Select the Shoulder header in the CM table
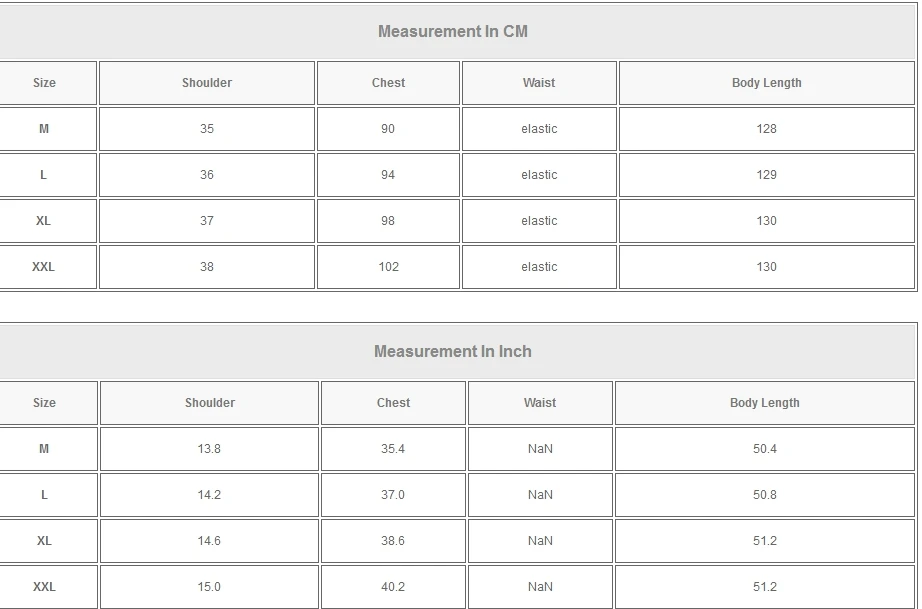Image resolution: width=922 pixels, height=609 pixels. (x=207, y=83)
